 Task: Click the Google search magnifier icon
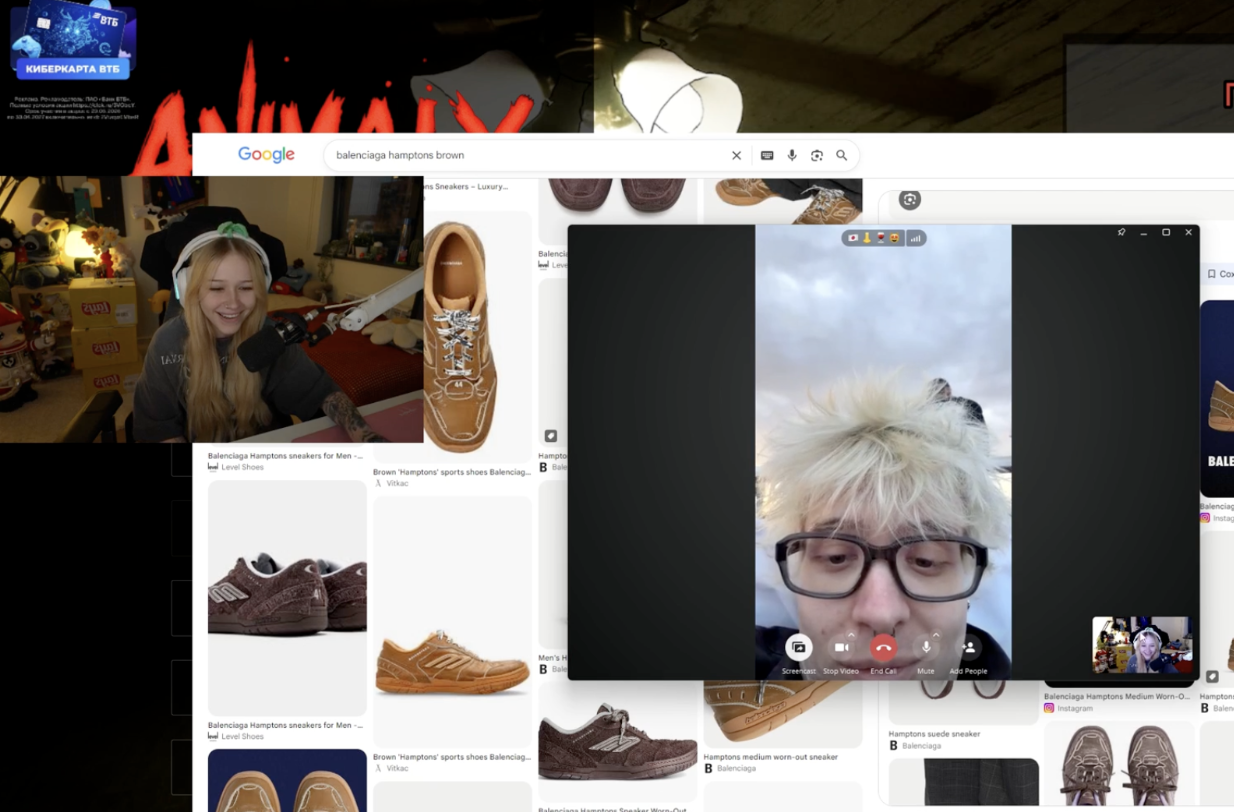tap(842, 155)
